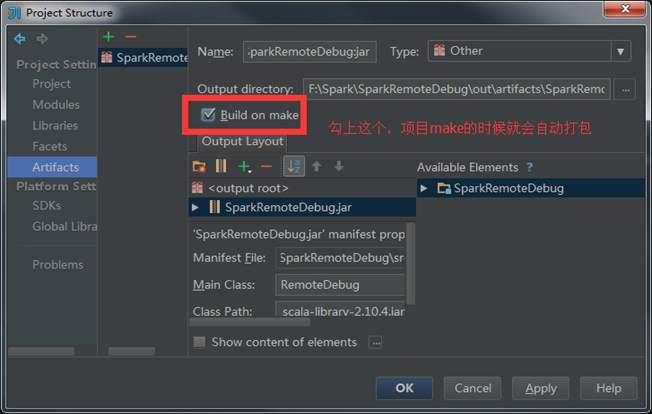Image resolution: width=652 pixels, height=414 pixels.
Task: Create directory in output layout toolbar
Action: click(x=199, y=167)
